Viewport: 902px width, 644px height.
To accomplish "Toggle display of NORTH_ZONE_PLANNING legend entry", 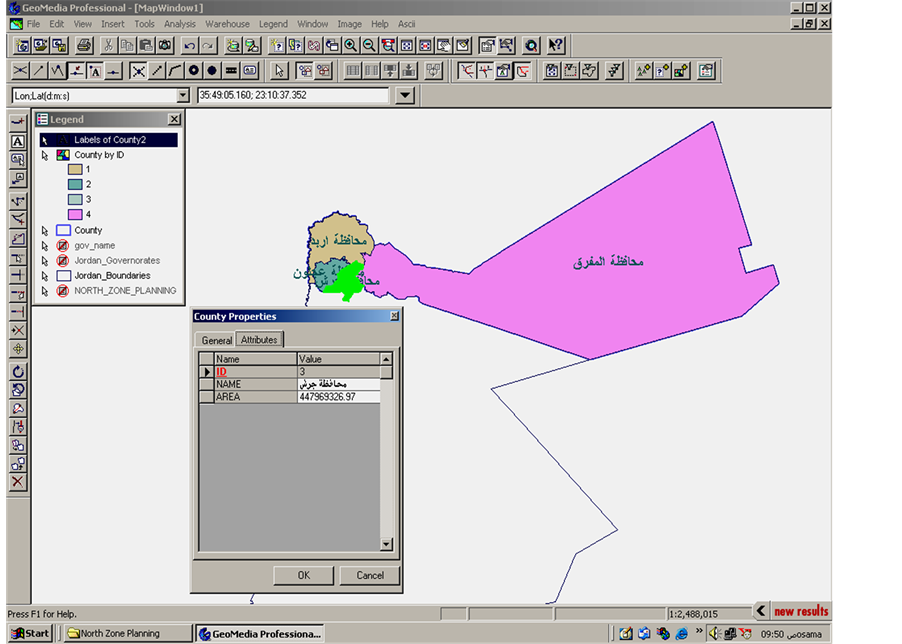I will [63, 291].
